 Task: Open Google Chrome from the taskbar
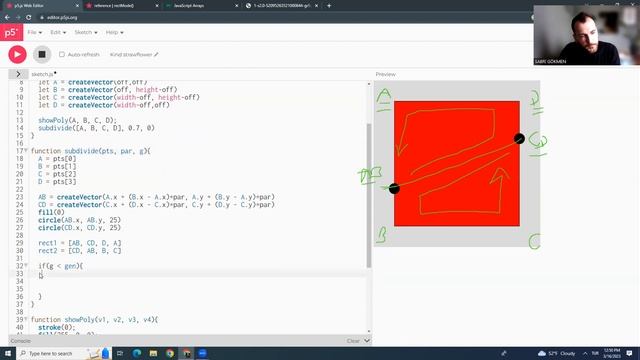(170, 353)
